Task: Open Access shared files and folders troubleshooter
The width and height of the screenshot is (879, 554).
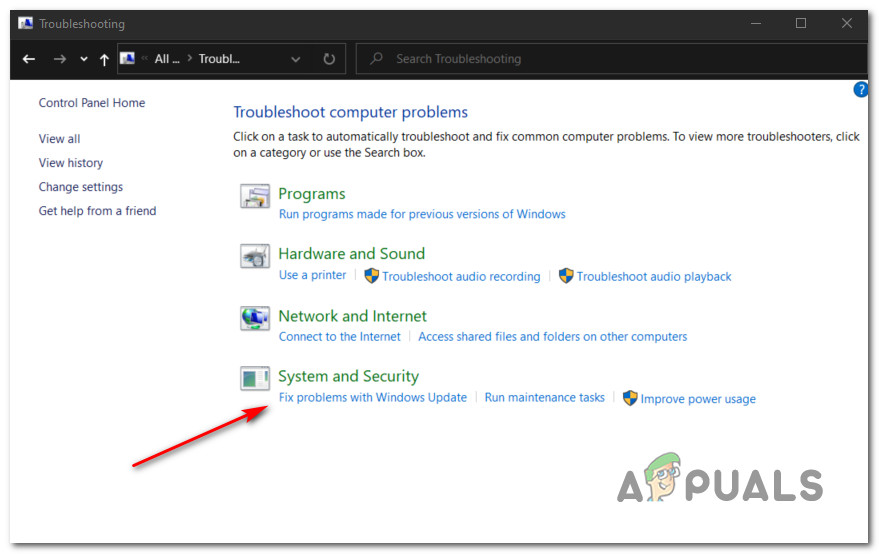Action: click(x=553, y=336)
